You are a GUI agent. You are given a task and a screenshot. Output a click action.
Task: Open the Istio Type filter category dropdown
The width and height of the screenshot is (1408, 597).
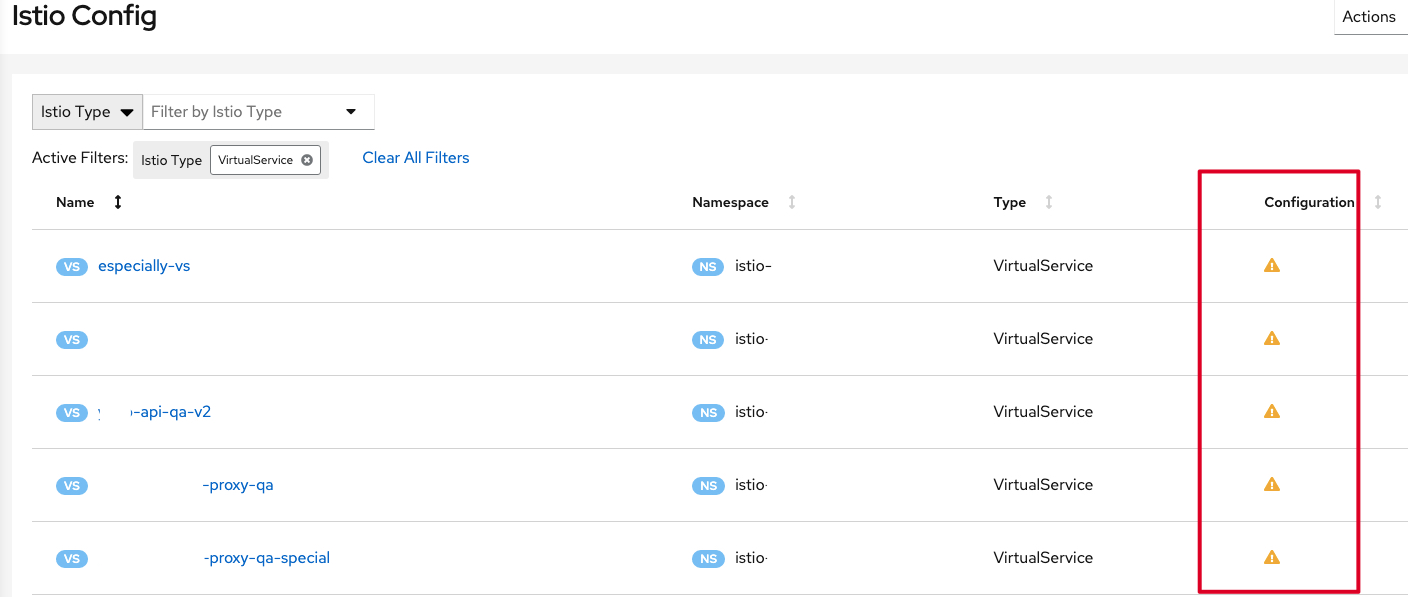coord(87,112)
